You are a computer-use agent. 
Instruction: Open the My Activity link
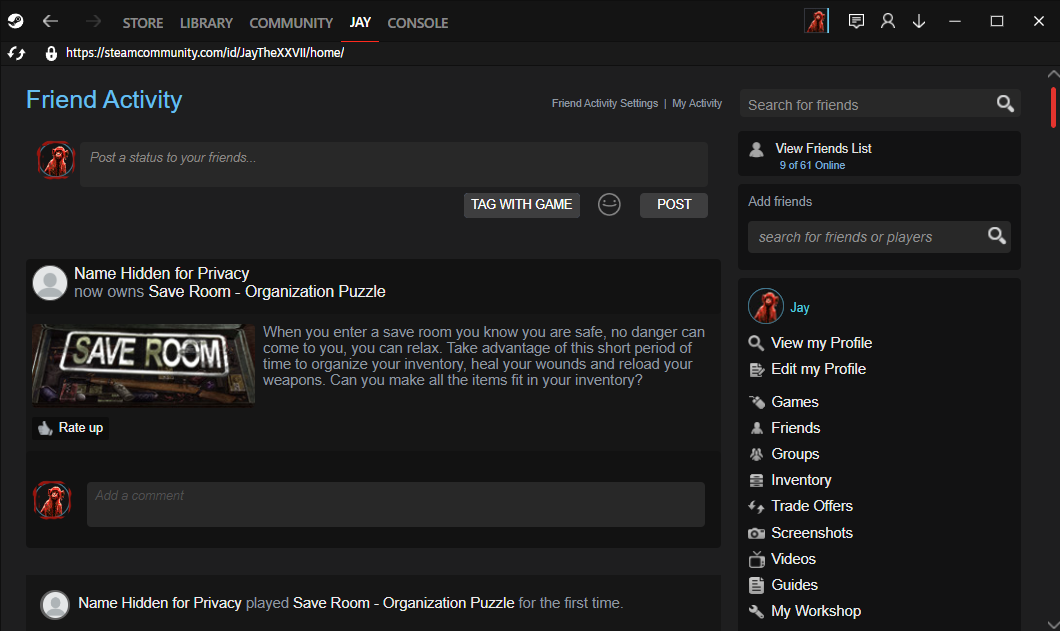pos(697,103)
